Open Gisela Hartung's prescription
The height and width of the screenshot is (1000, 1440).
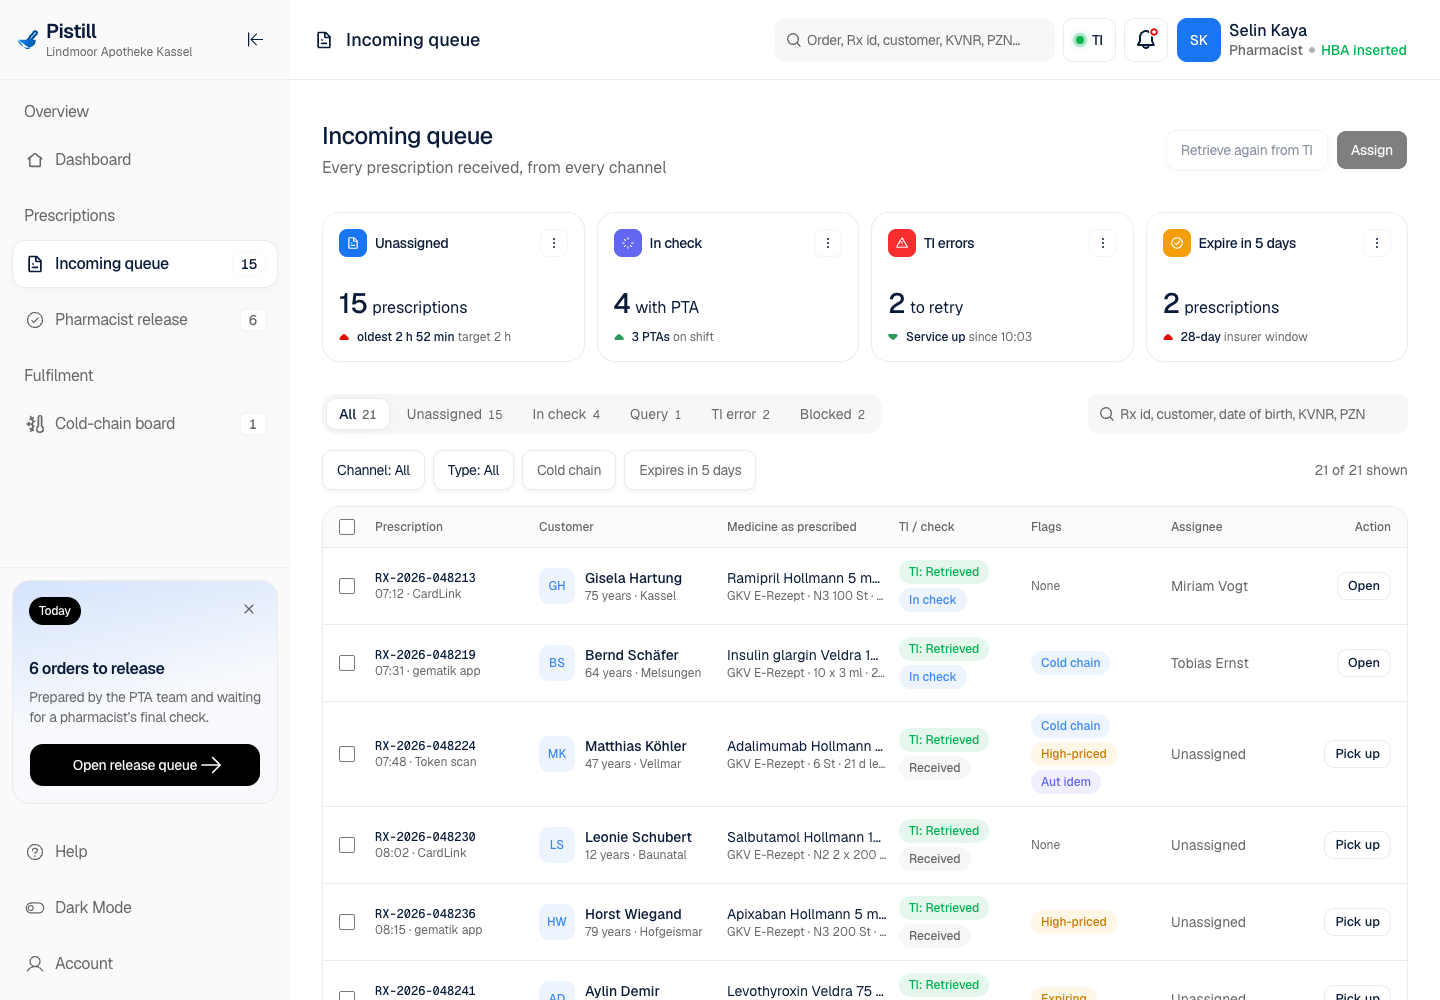1363,586
